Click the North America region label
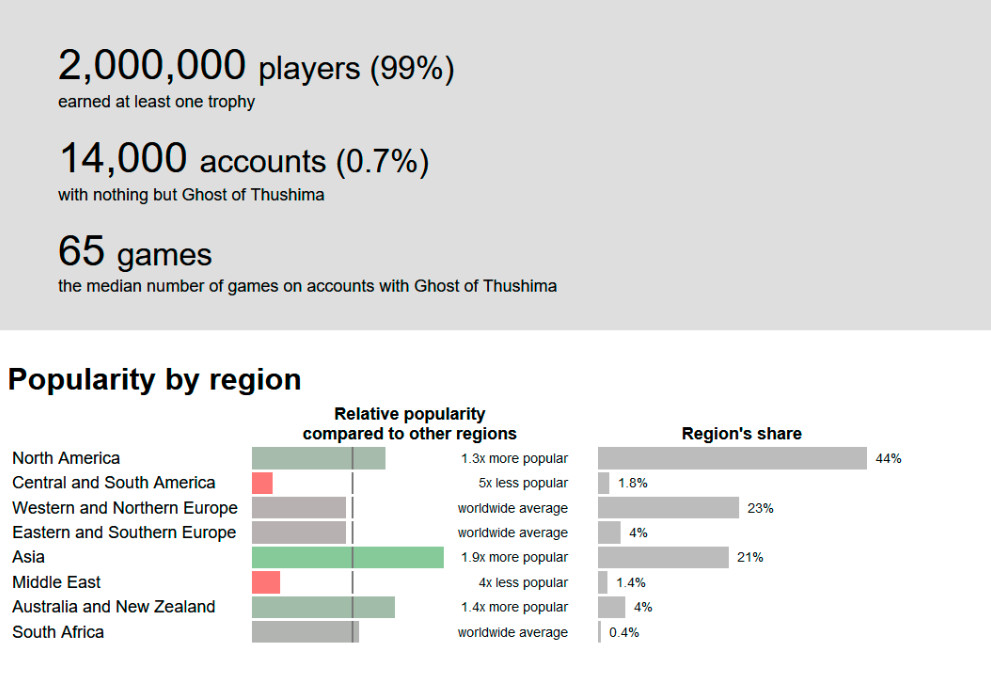This screenshot has height=676, width=991. coord(66,458)
